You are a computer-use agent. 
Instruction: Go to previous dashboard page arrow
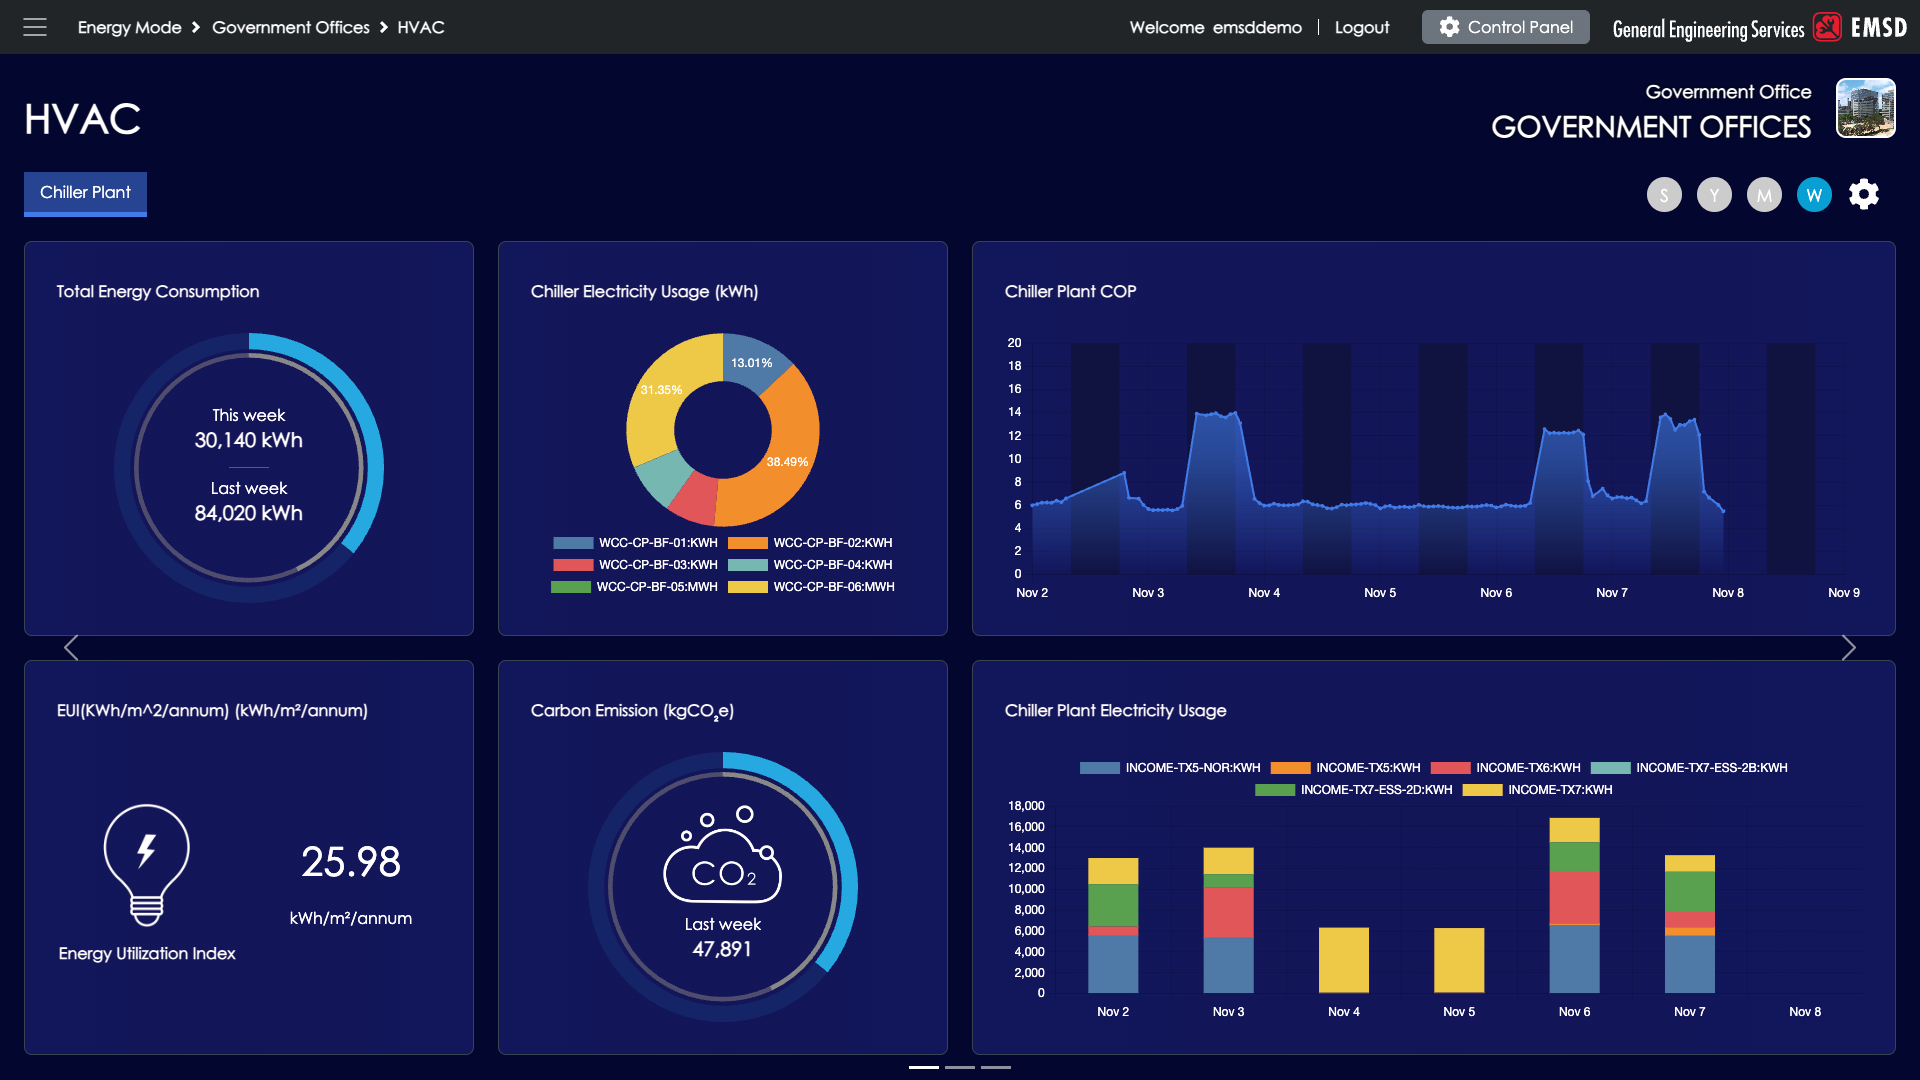click(71, 648)
